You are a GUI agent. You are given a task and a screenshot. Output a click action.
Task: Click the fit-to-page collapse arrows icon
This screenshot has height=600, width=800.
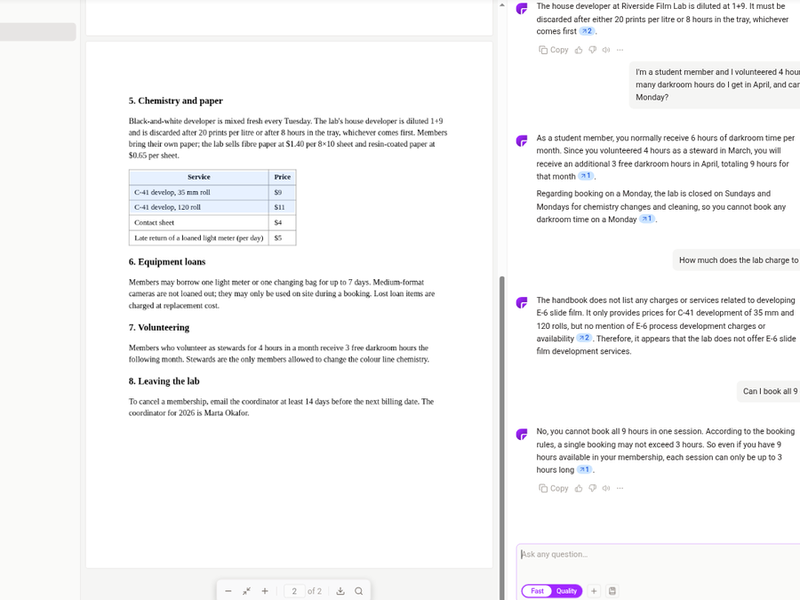[246, 591]
